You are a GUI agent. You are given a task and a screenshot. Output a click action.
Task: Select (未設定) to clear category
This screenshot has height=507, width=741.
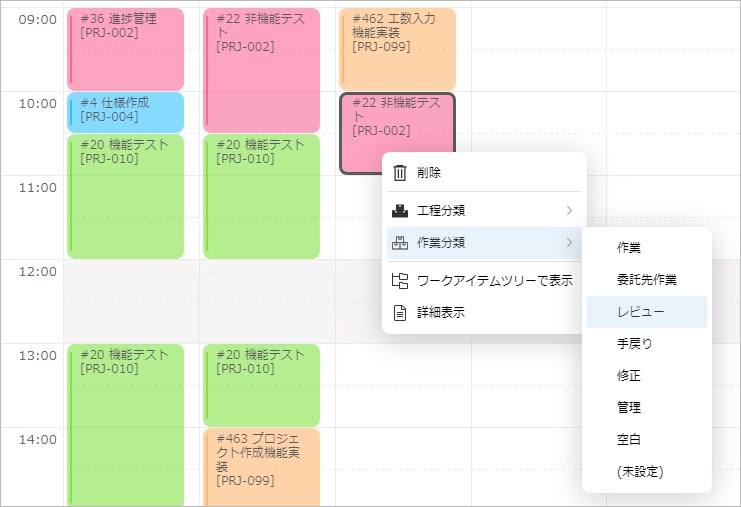click(640, 472)
